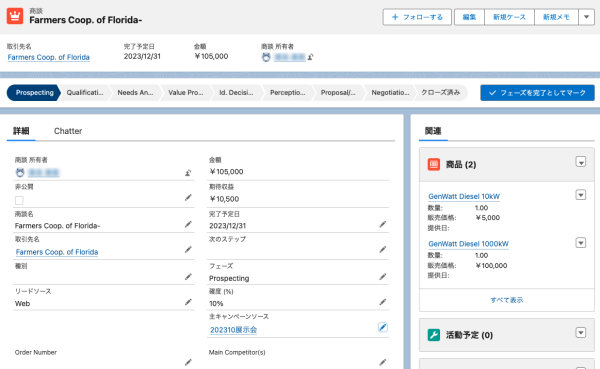Click the orange opportunity crown icon

[x=15, y=16]
